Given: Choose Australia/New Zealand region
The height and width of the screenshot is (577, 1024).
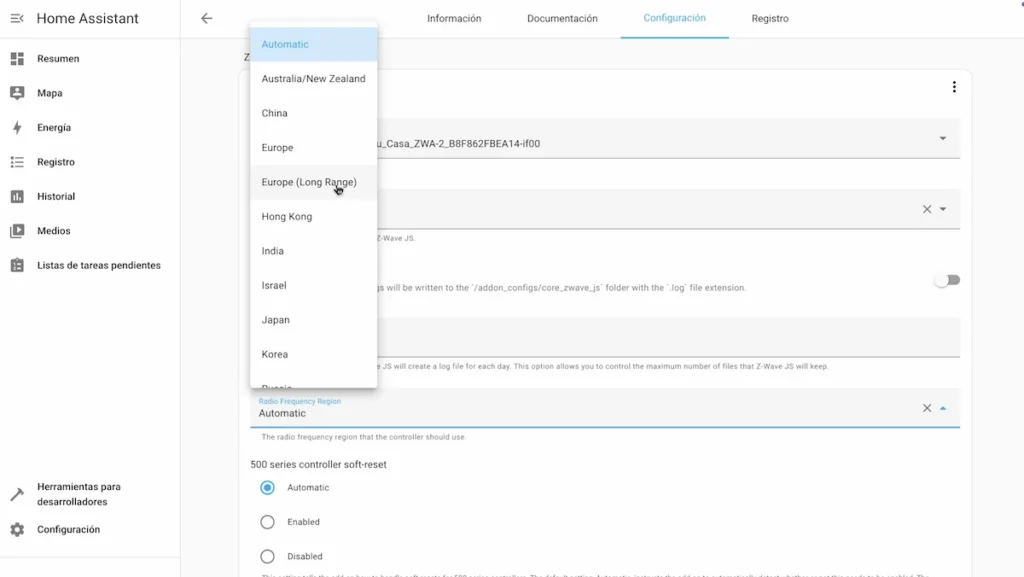Looking at the screenshot, I should click(x=313, y=79).
